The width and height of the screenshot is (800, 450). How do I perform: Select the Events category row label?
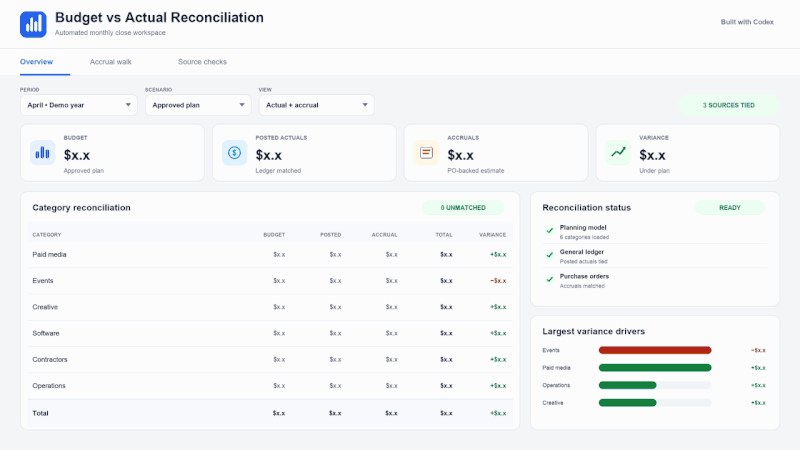coord(43,281)
